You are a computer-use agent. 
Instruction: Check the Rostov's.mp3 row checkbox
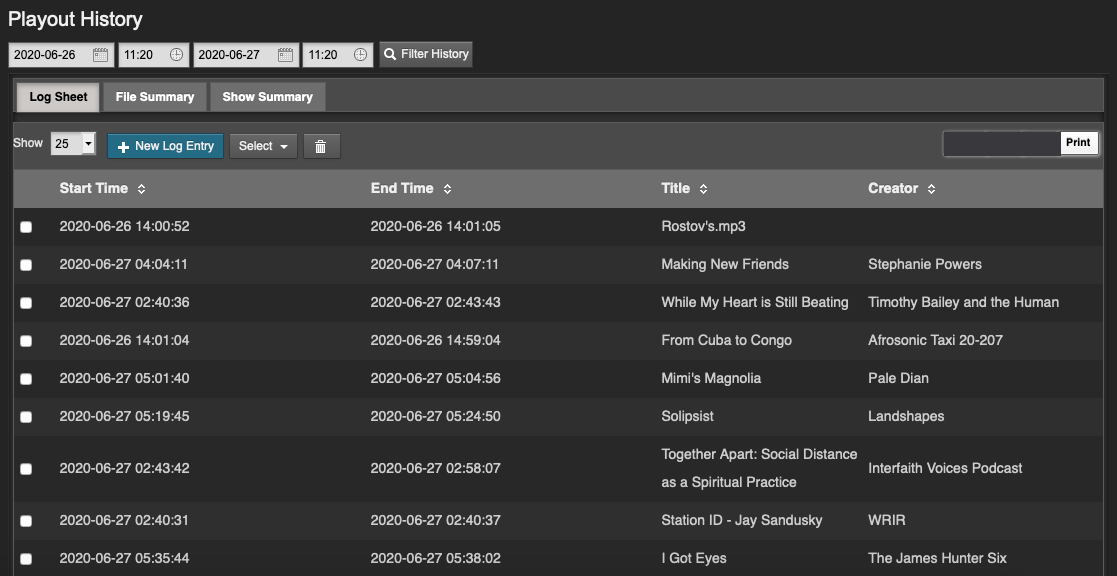click(26, 227)
